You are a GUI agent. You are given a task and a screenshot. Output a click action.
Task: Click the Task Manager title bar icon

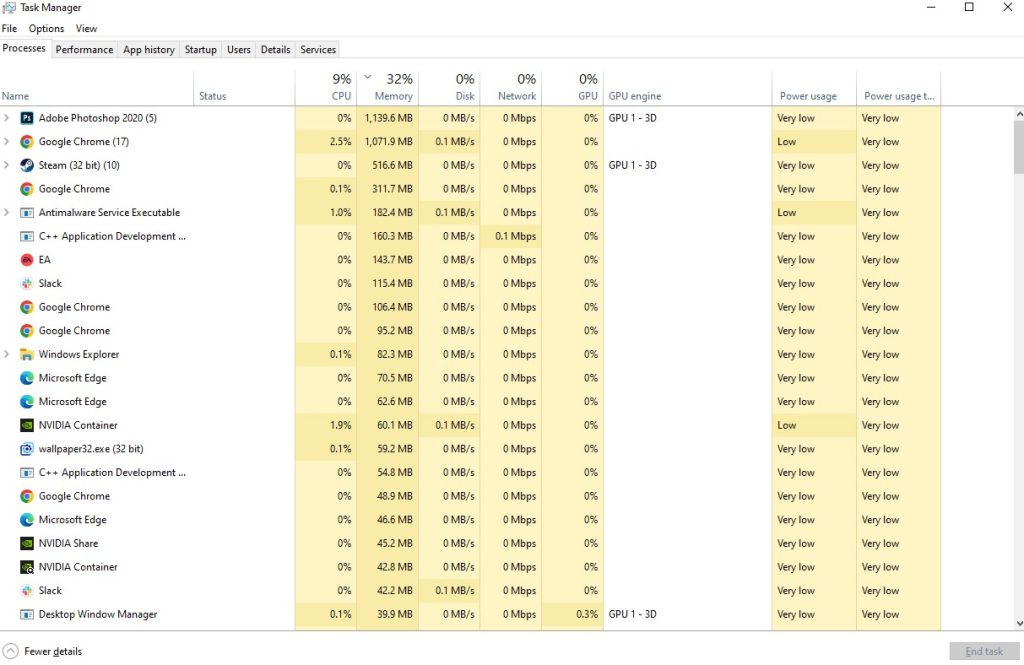tap(8, 7)
